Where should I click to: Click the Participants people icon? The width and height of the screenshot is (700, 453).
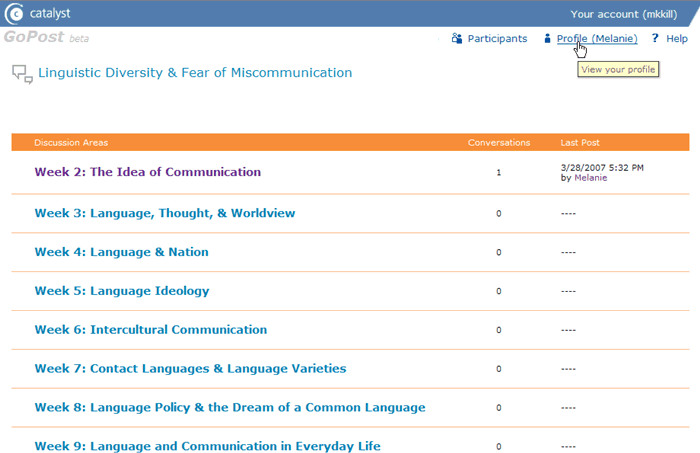click(457, 39)
